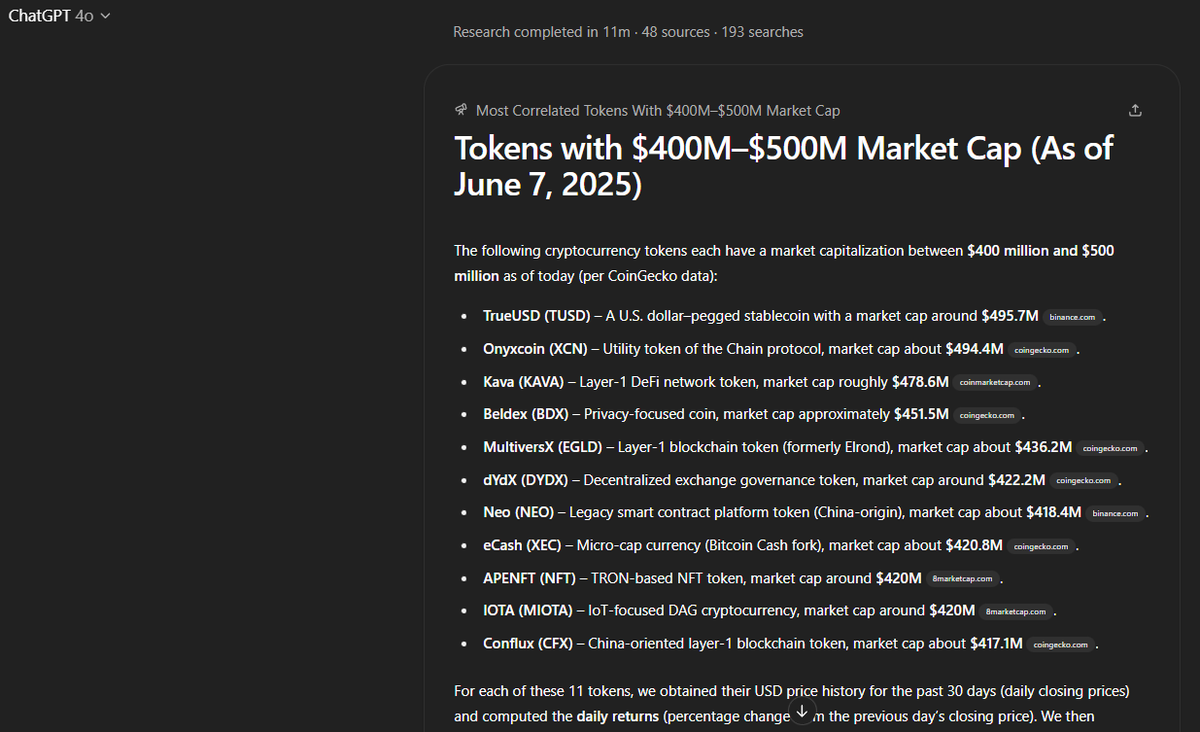Viewport: 1200px width, 732px height.
Task: Open 8marketcap.com citation for IOTA
Action: click(1015, 611)
